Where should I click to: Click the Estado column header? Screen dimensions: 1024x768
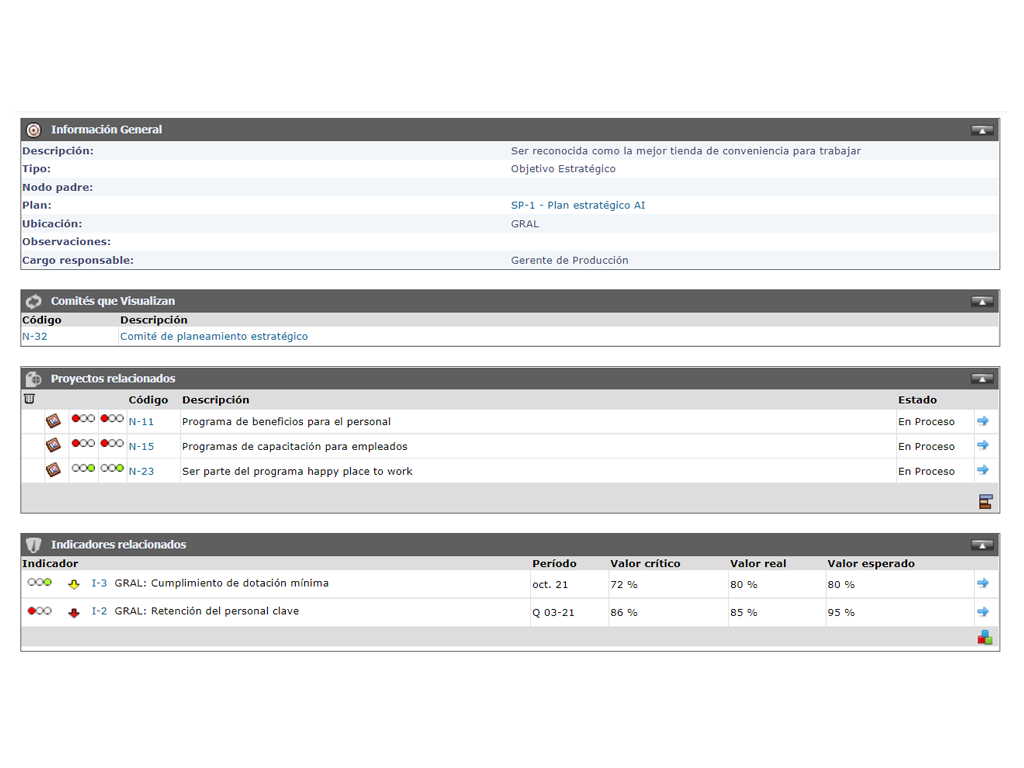(x=917, y=400)
